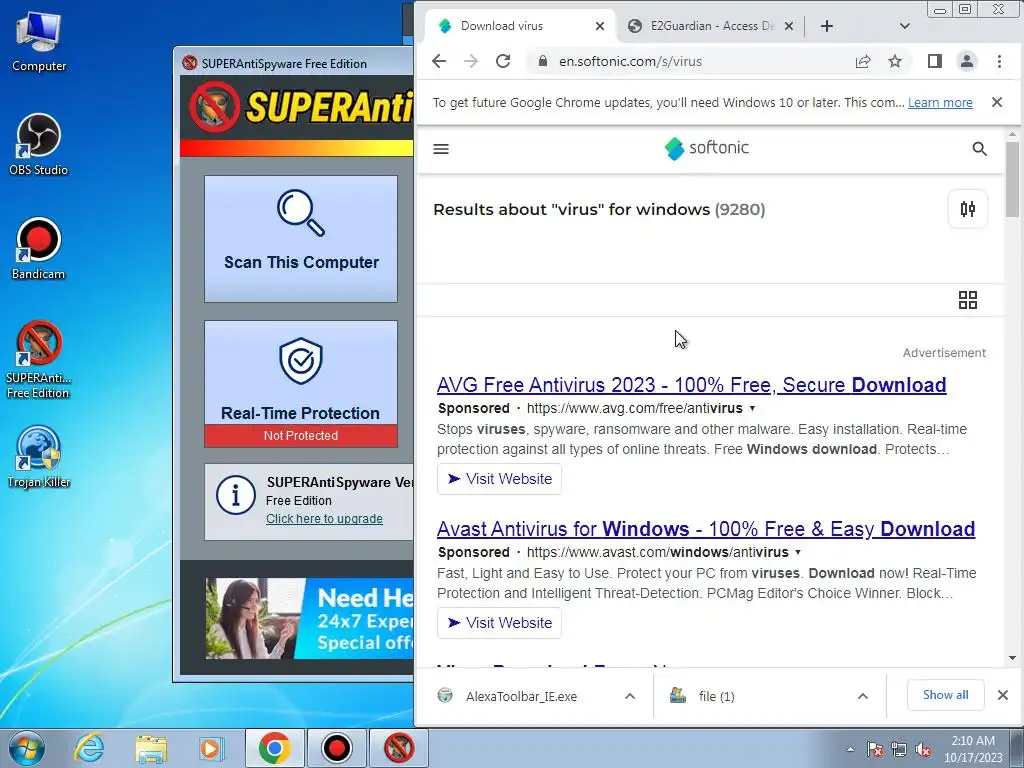
Task: Switch to grid view of results
Action: tap(968, 300)
